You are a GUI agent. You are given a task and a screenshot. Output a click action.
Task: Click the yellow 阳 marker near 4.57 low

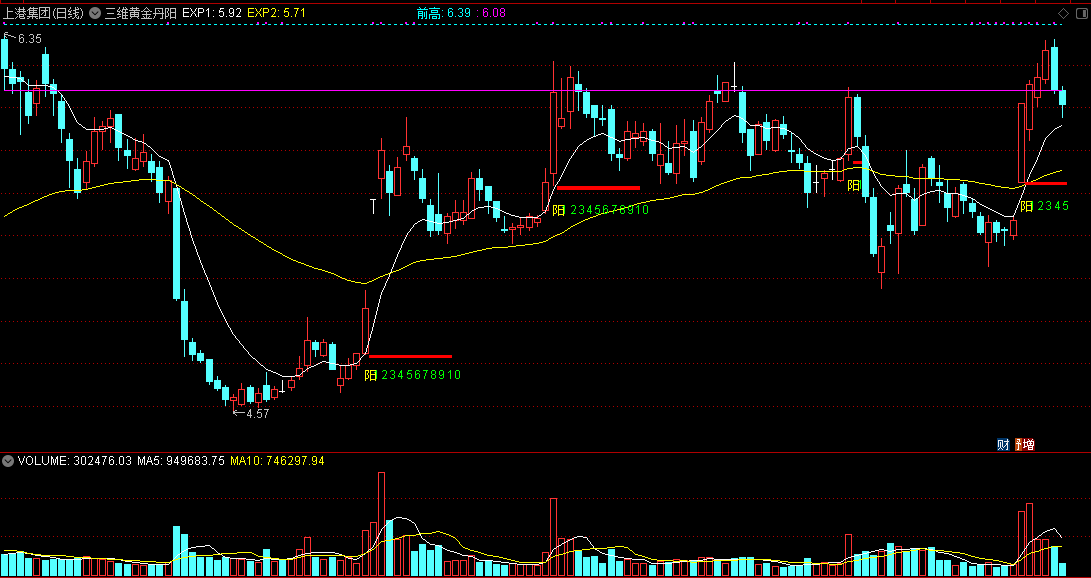click(x=371, y=376)
